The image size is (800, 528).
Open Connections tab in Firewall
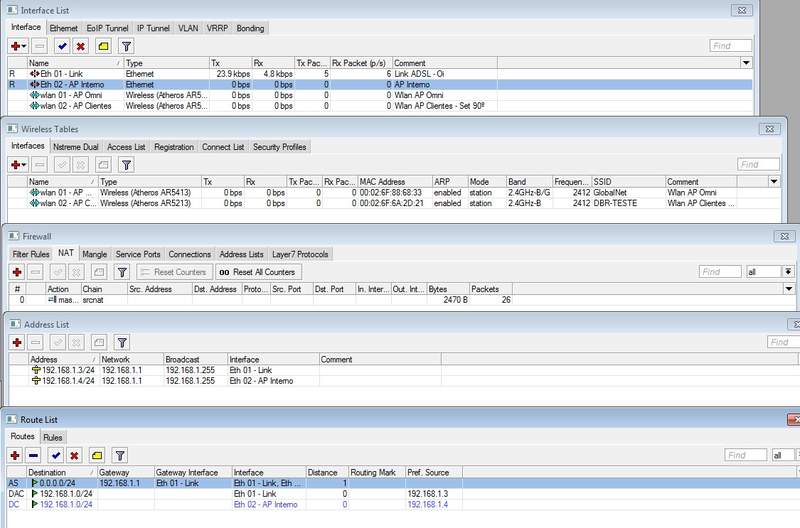190,254
